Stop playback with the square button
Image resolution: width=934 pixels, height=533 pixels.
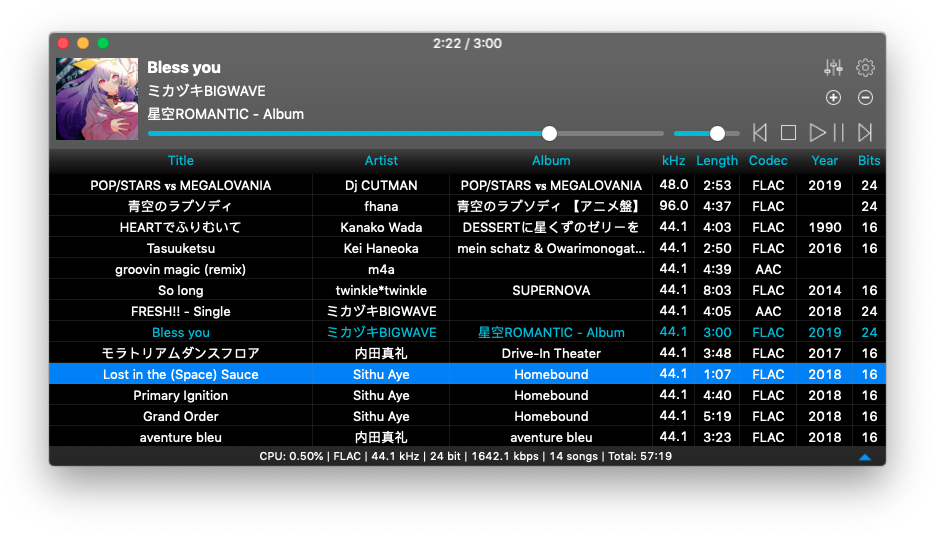click(x=788, y=133)
